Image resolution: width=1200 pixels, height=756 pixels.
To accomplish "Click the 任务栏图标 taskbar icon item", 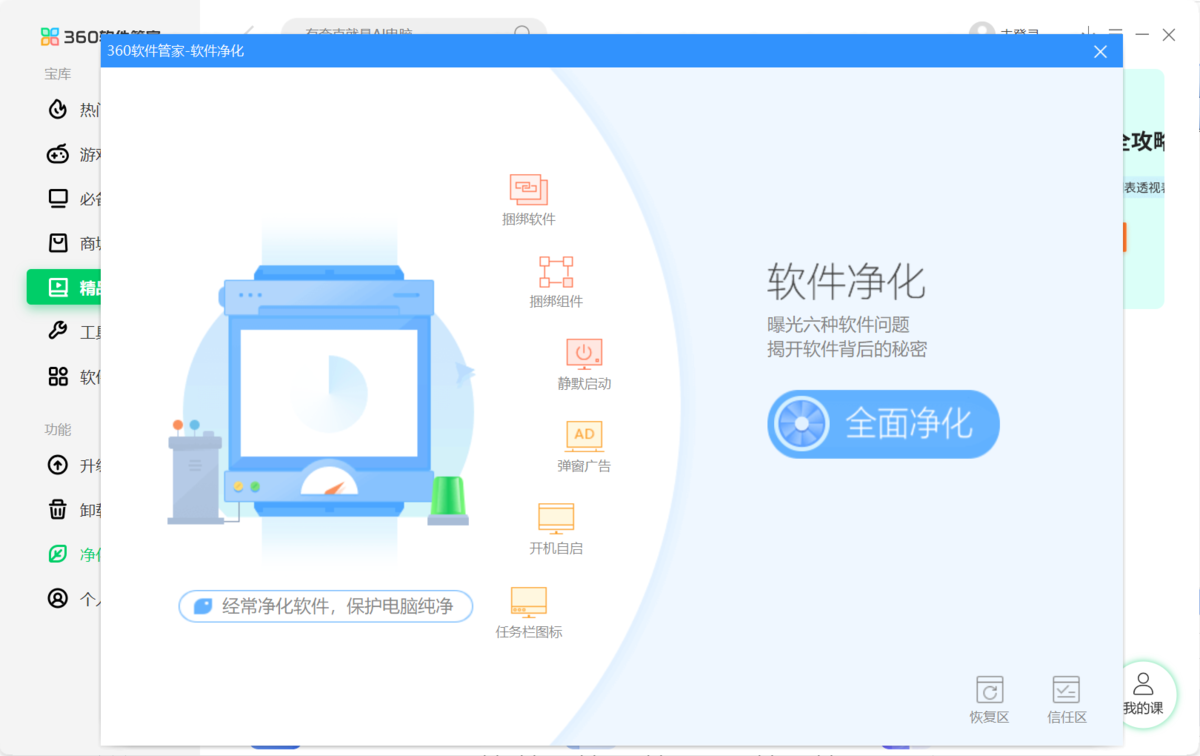I will tap(529, 601).
